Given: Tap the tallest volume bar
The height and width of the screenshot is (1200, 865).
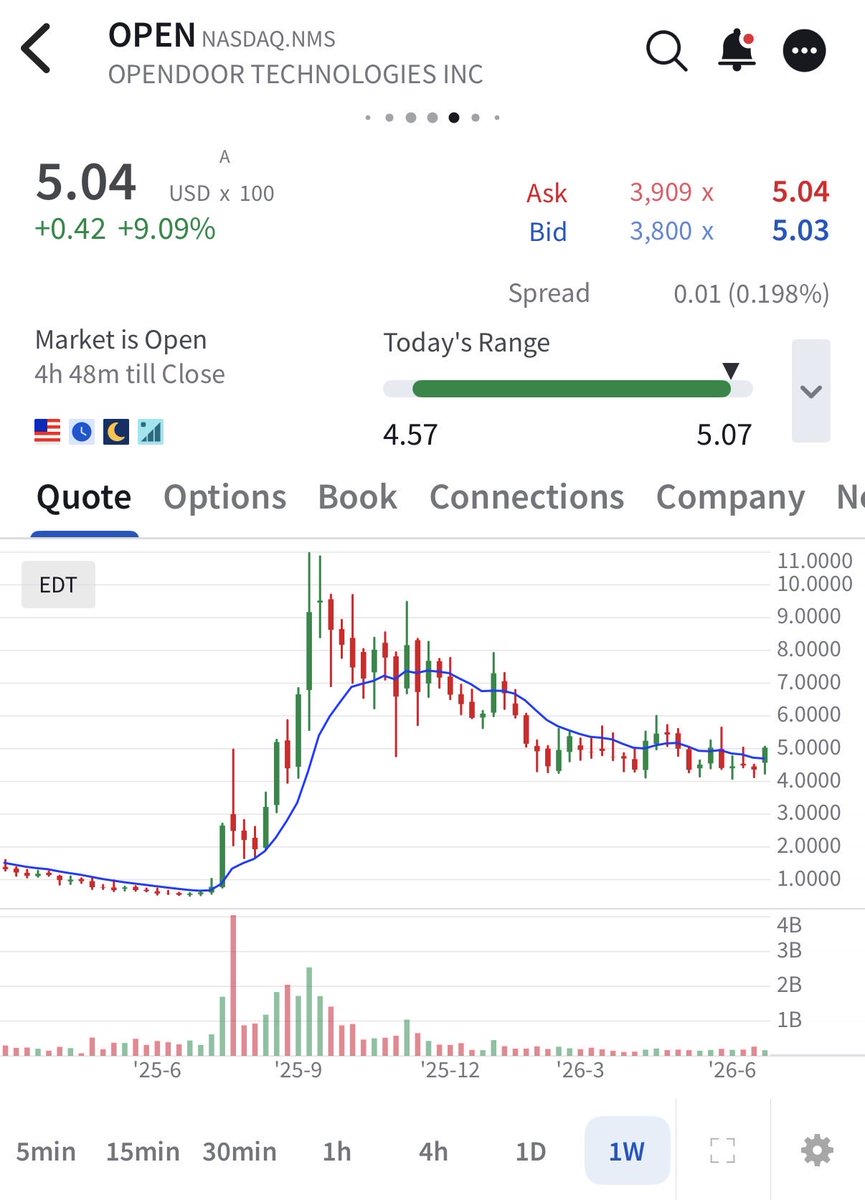Looking at the screenshot, I should pos(233,985).
